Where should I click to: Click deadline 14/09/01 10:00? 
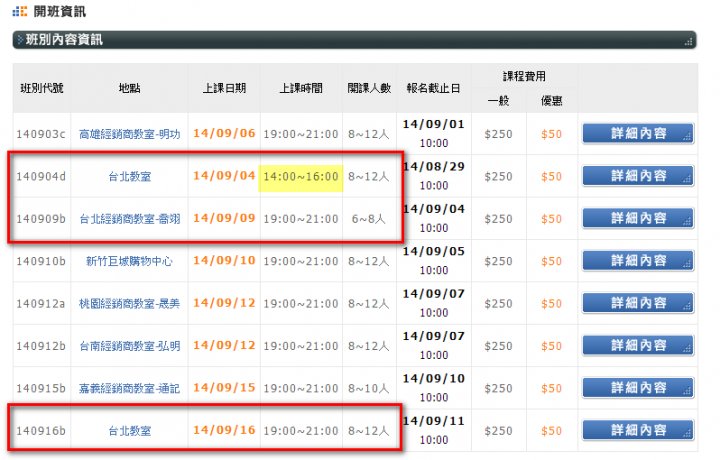(x=434, y=134)
